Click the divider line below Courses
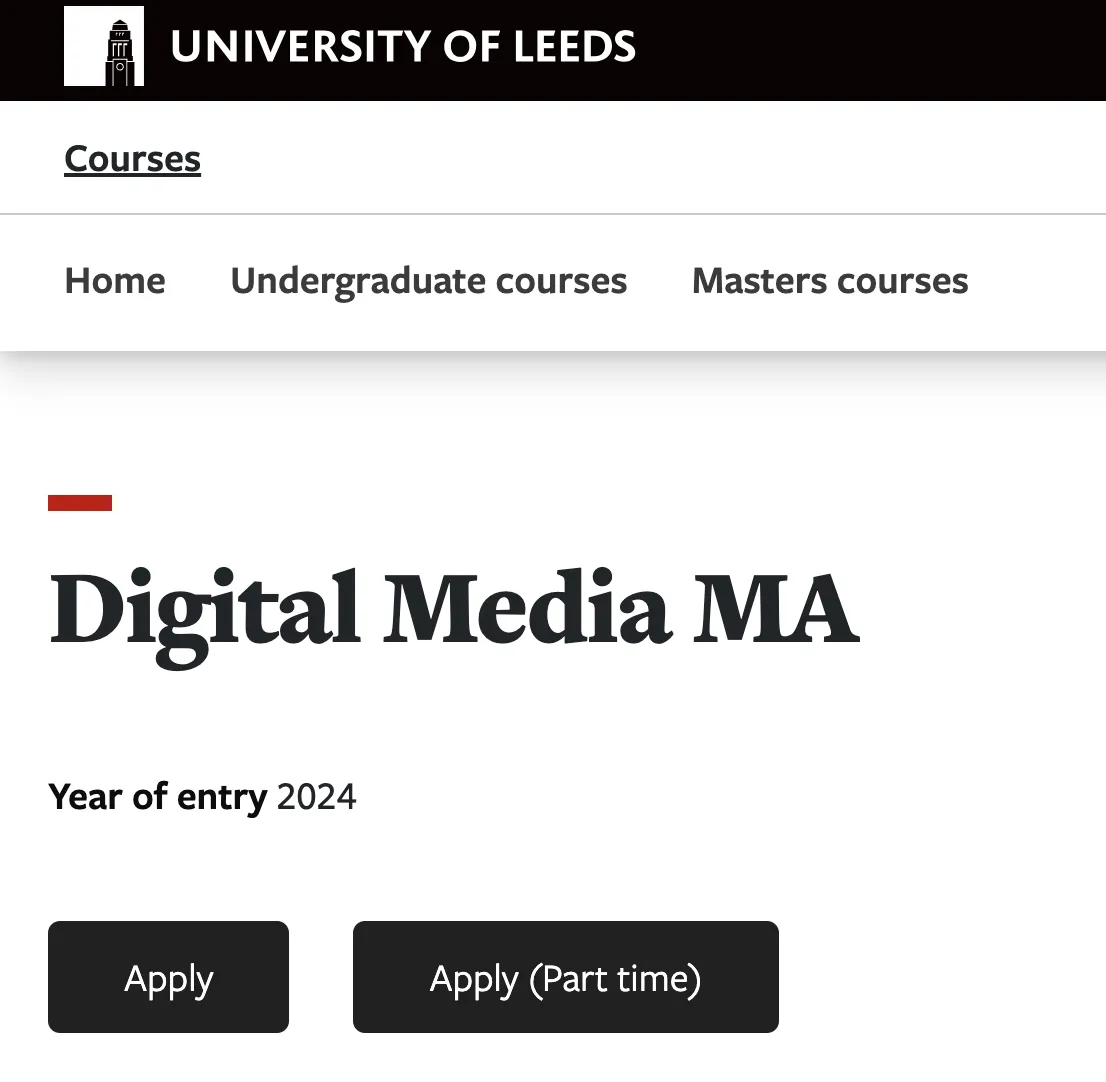1106x1082 pixels. pos(600,214)
